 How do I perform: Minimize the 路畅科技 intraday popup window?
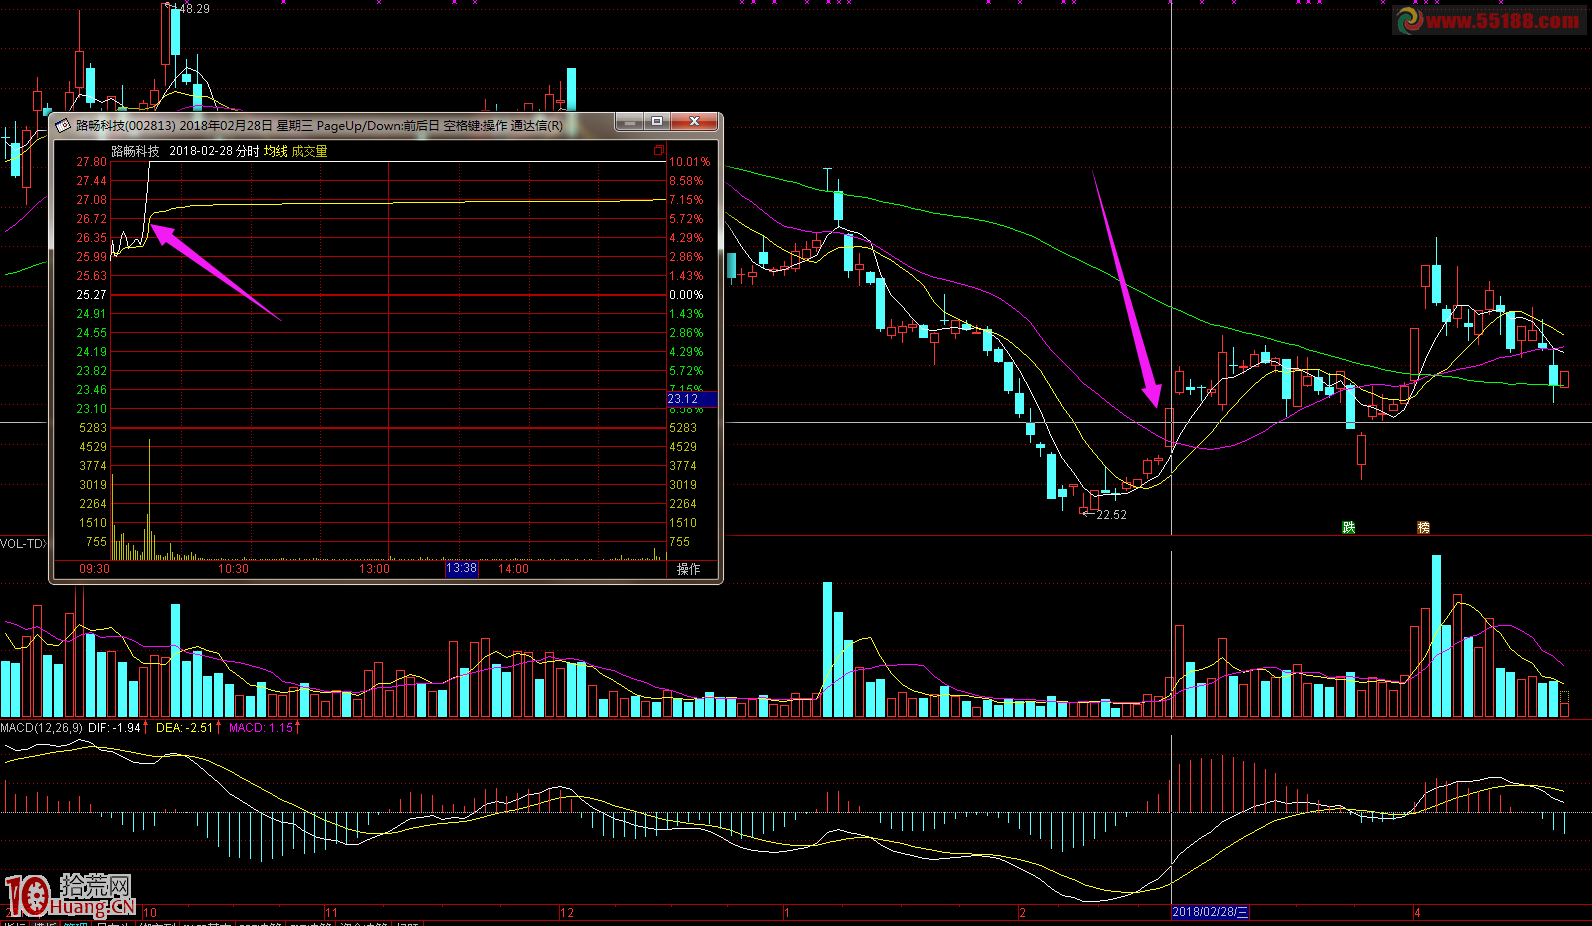[x=629, y=122]
